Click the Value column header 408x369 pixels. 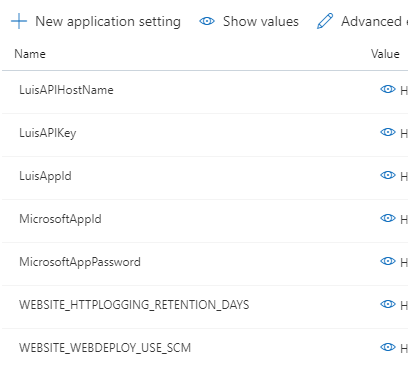385,54
